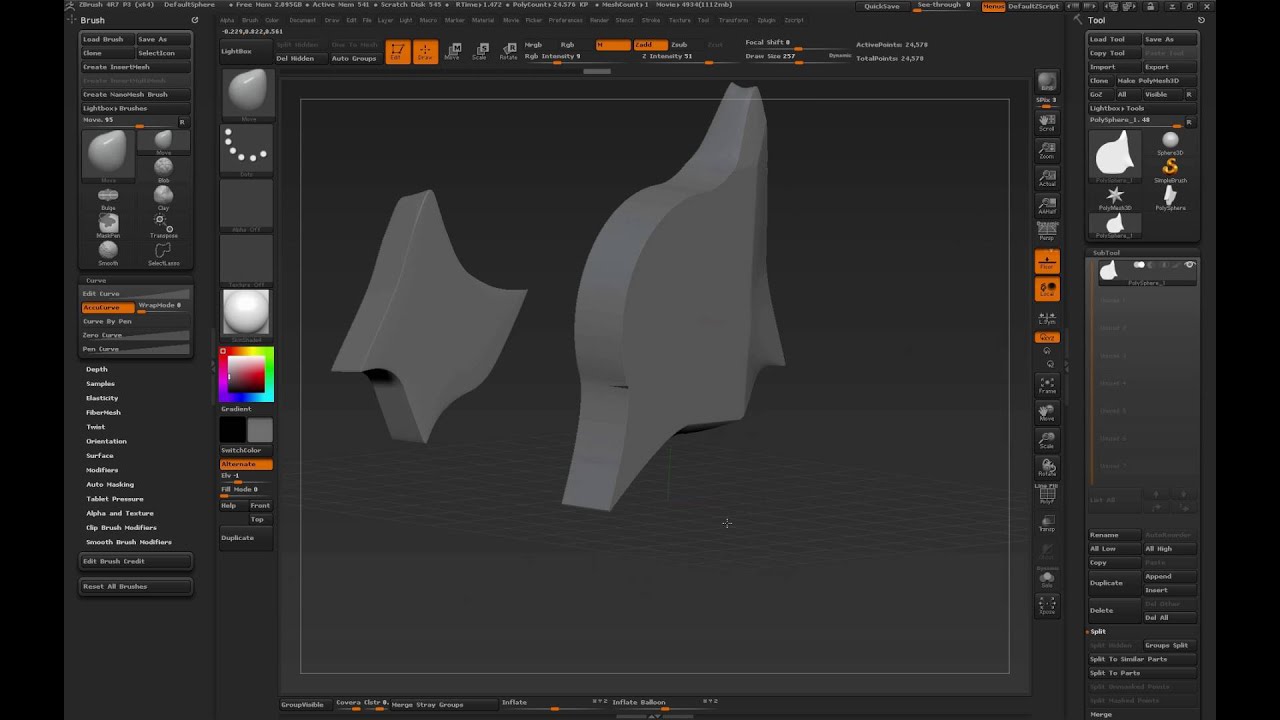Image resolution: width=1280 pixels, height=720 pixels.
Task: Select the SimpleBrush tool
Action: tap(1169, 169)
